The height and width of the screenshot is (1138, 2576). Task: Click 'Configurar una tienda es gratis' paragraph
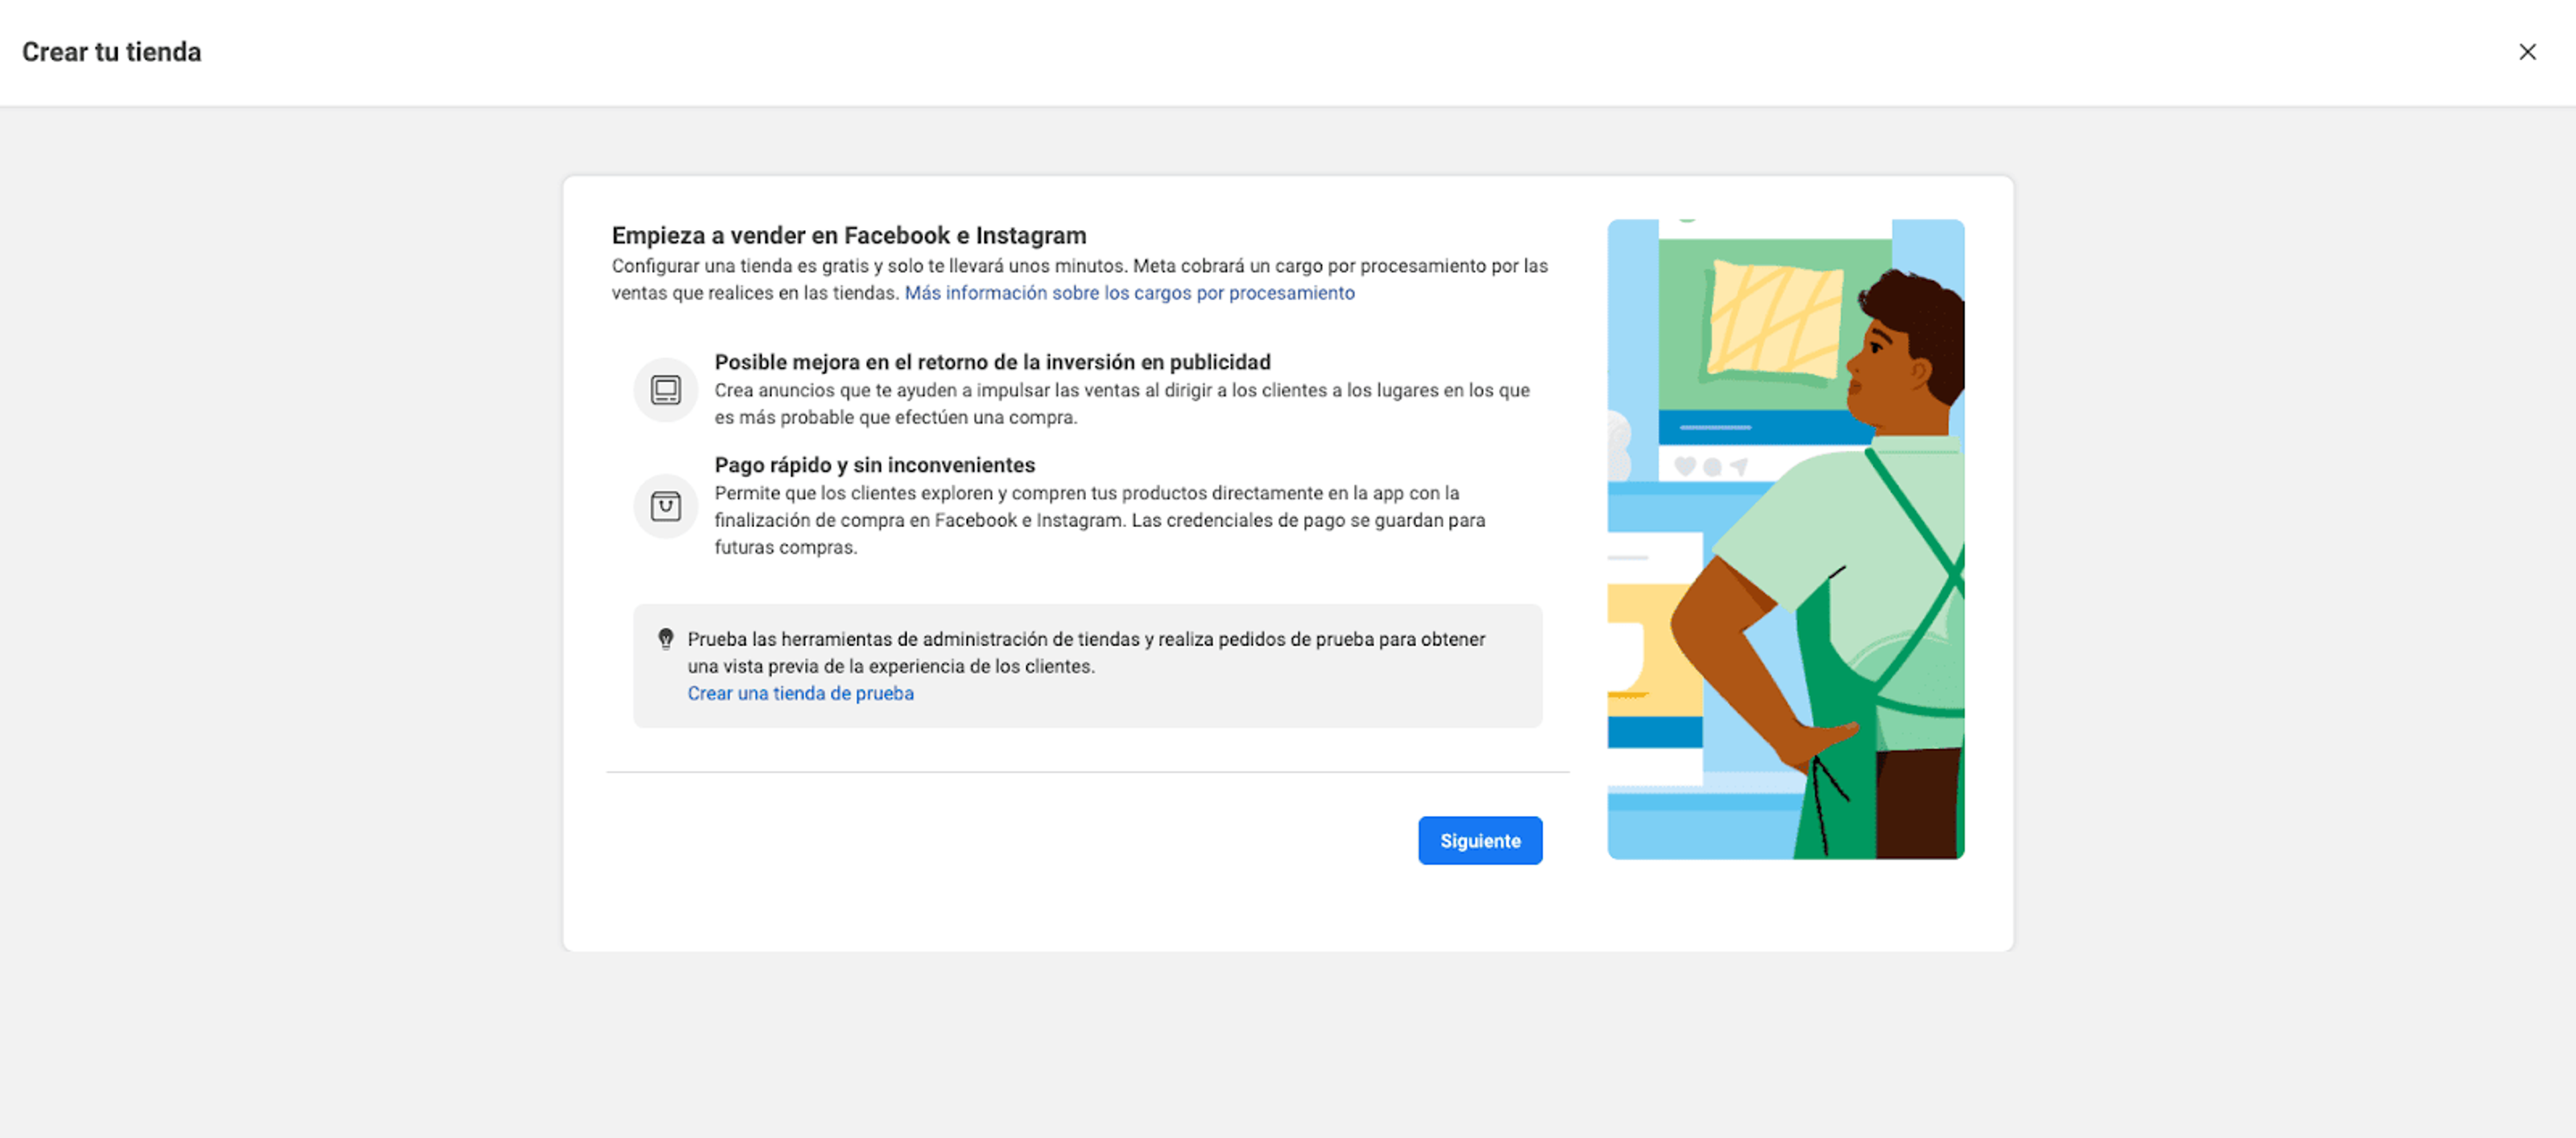pyautogui.click(x=1080, y=279)
